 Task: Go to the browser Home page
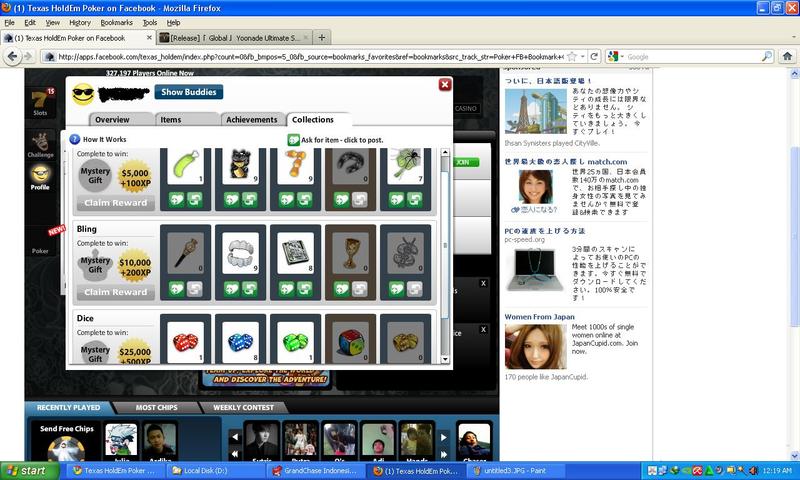[x=787, y=57]
